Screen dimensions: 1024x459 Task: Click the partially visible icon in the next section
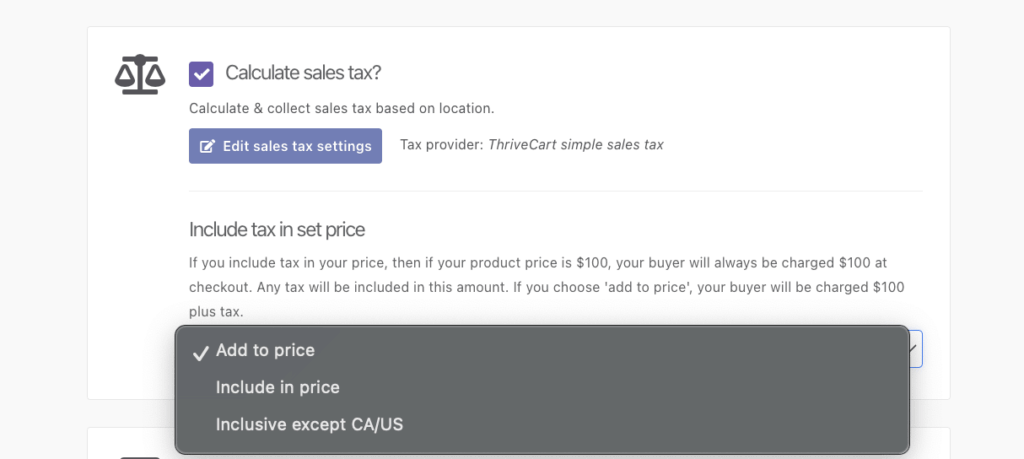click(139, 455)
